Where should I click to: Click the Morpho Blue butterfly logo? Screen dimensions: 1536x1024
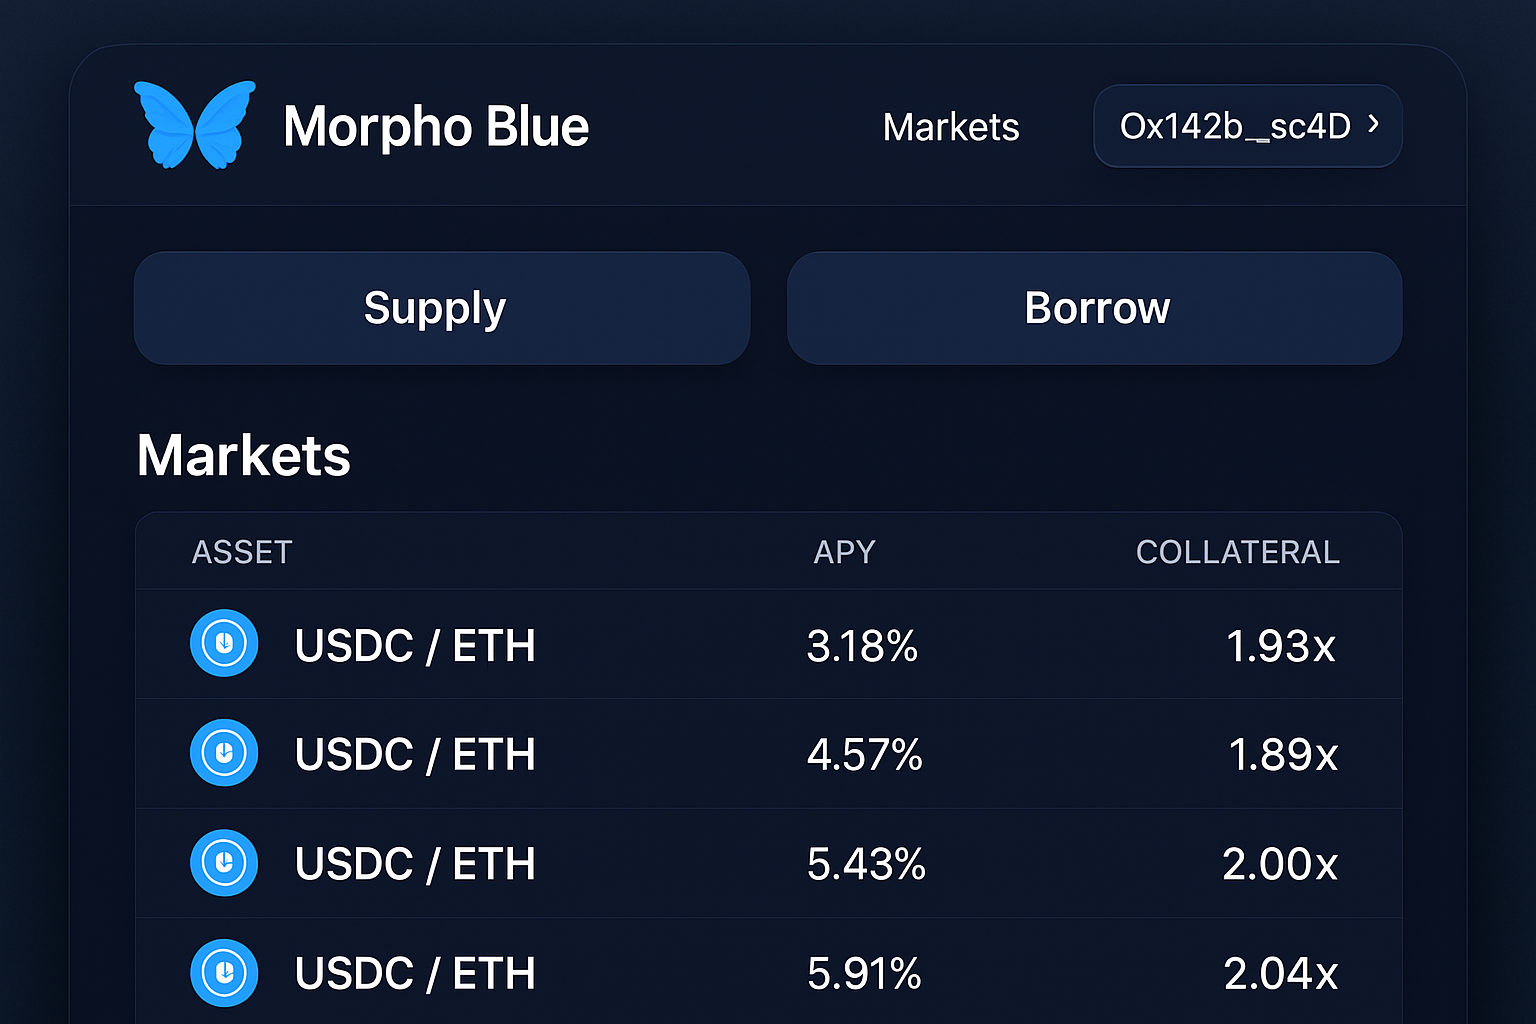[x=195, y=125]
